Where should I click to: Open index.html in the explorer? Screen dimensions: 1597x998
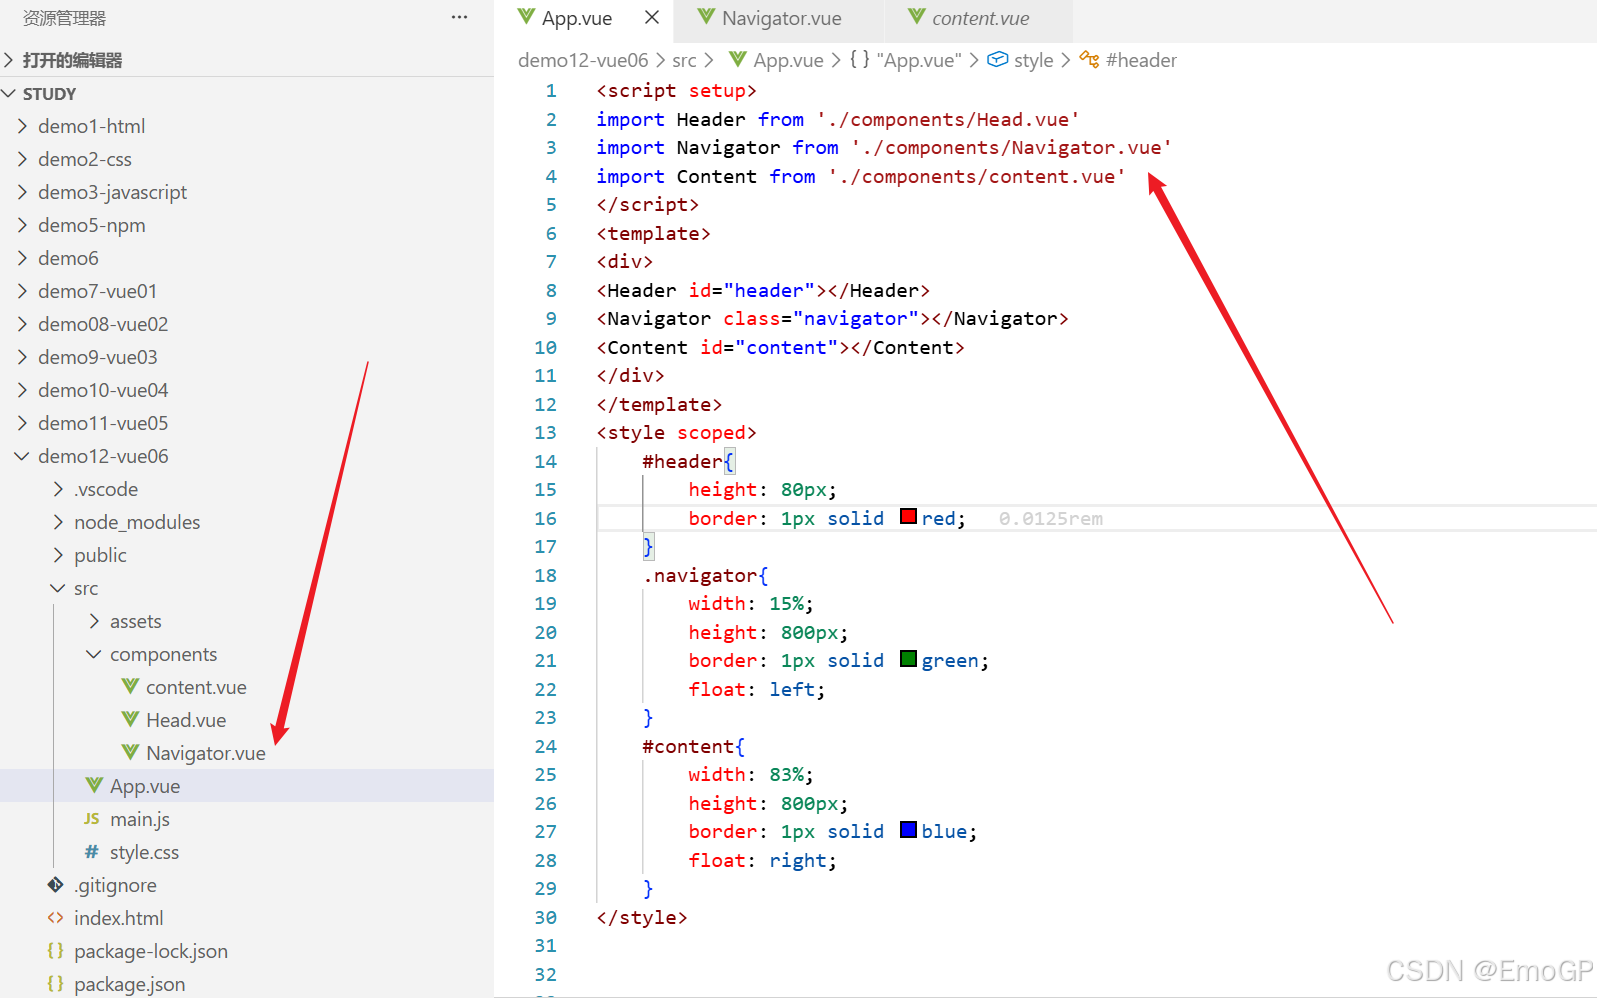(118, 918)
